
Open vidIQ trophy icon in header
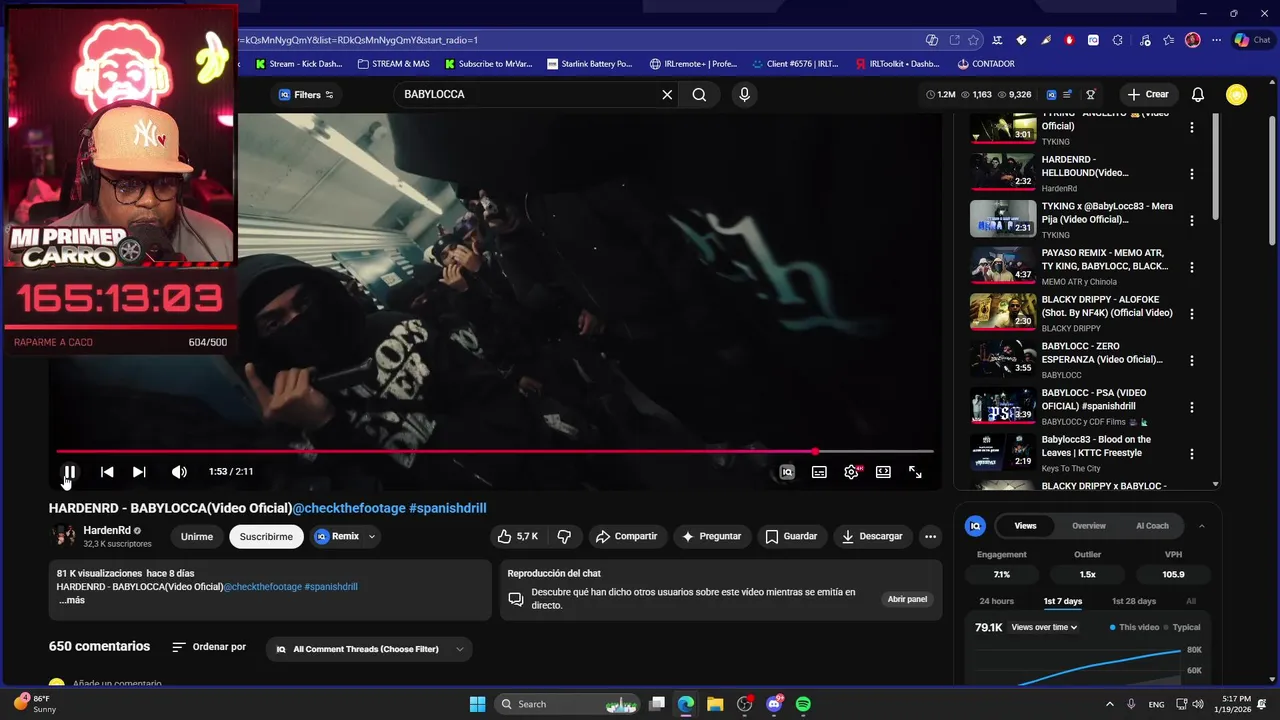pyautogui.click(x=1091, y=95)
